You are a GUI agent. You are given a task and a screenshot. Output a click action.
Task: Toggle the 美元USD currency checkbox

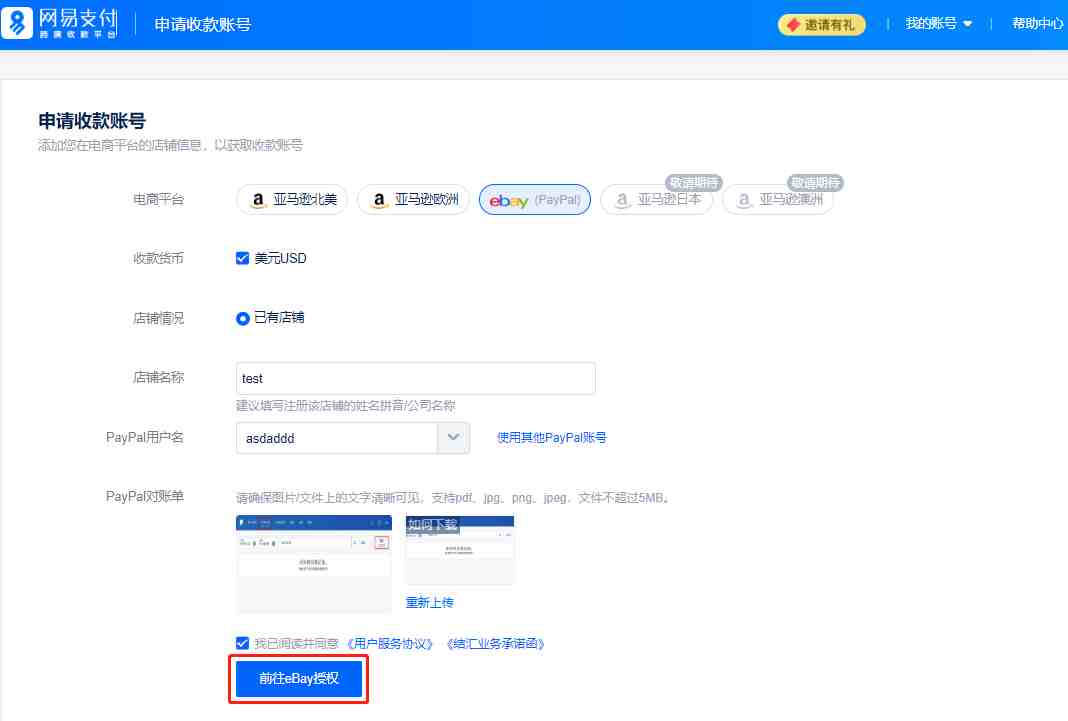[x=242, y=258]
